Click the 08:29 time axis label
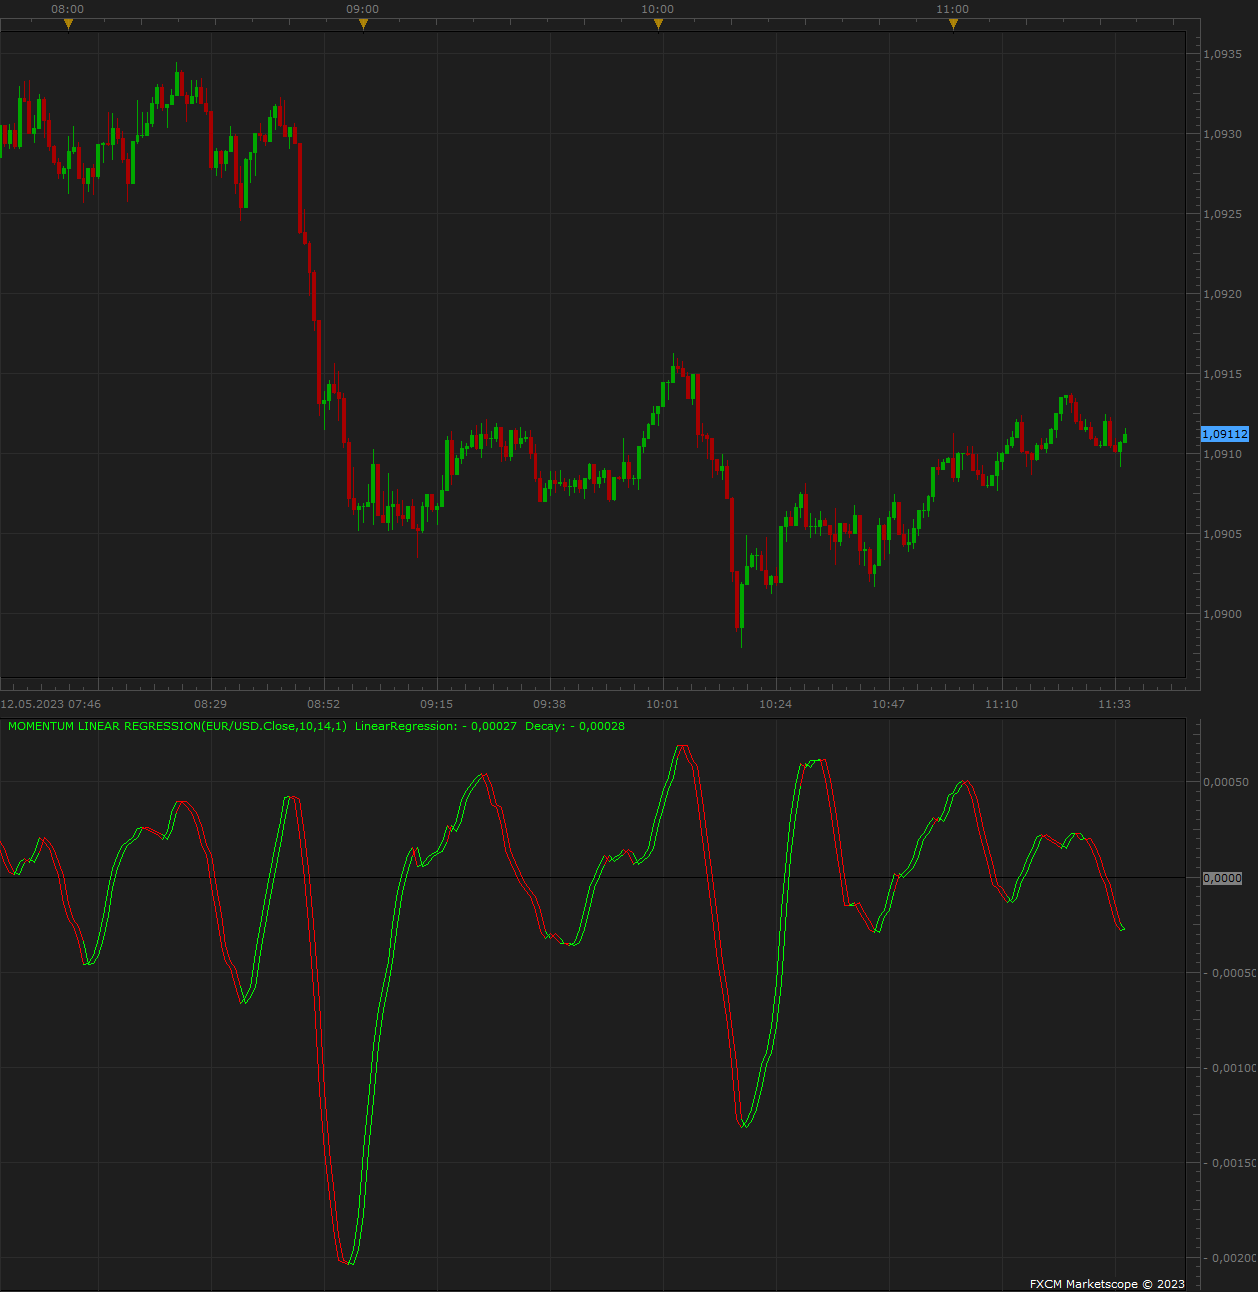This screenshot has width=1258, height=1292. coord(211,704)
